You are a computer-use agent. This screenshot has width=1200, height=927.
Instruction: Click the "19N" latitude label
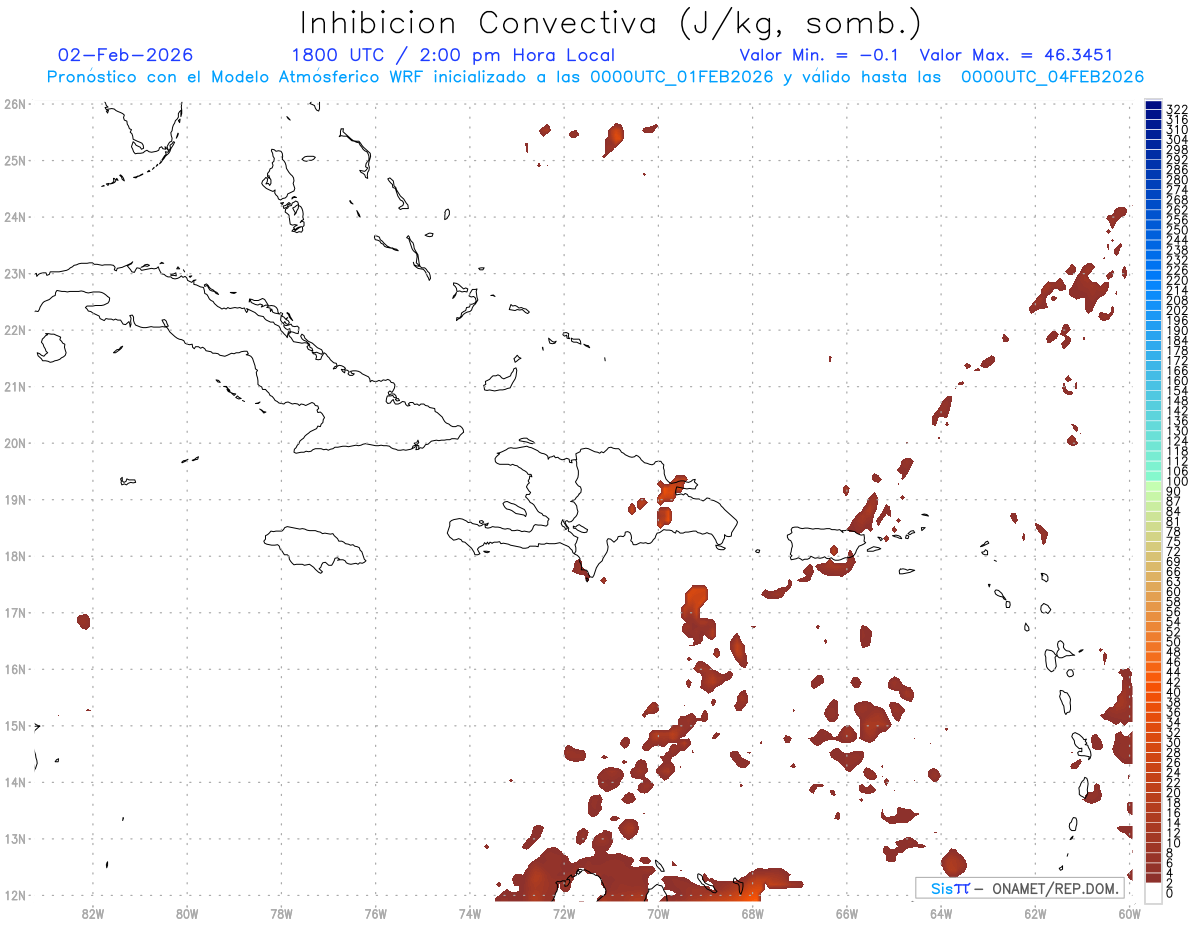pos(15,499)
